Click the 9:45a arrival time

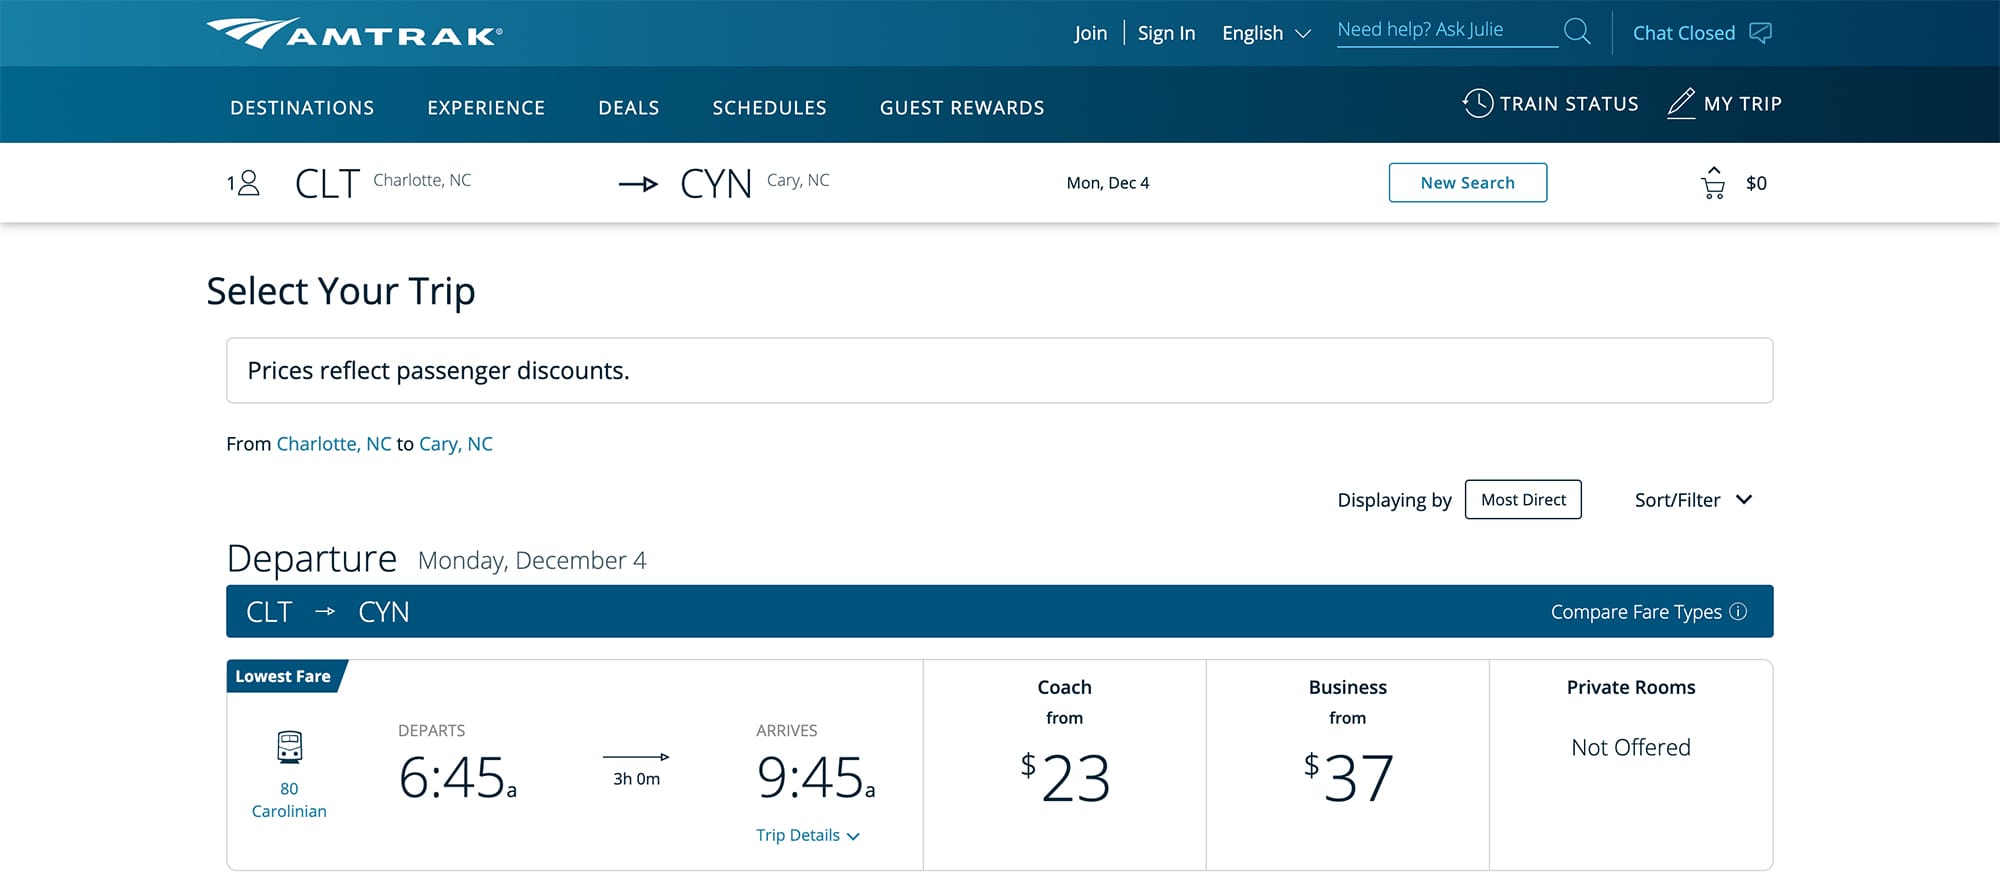click(816, 777)
